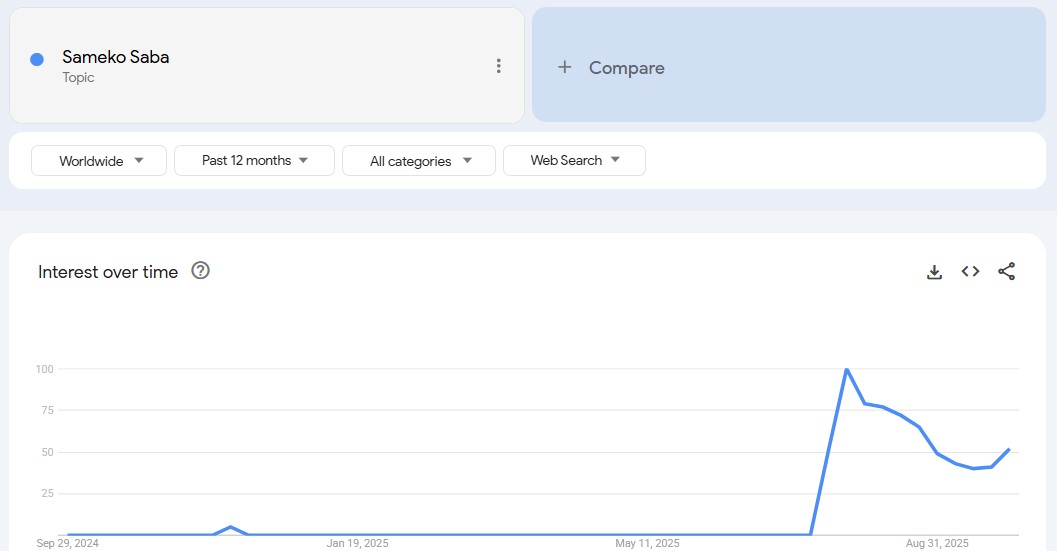
Task: Click the Jan 19, 2025 axis label
Action: tap(357, 543)
